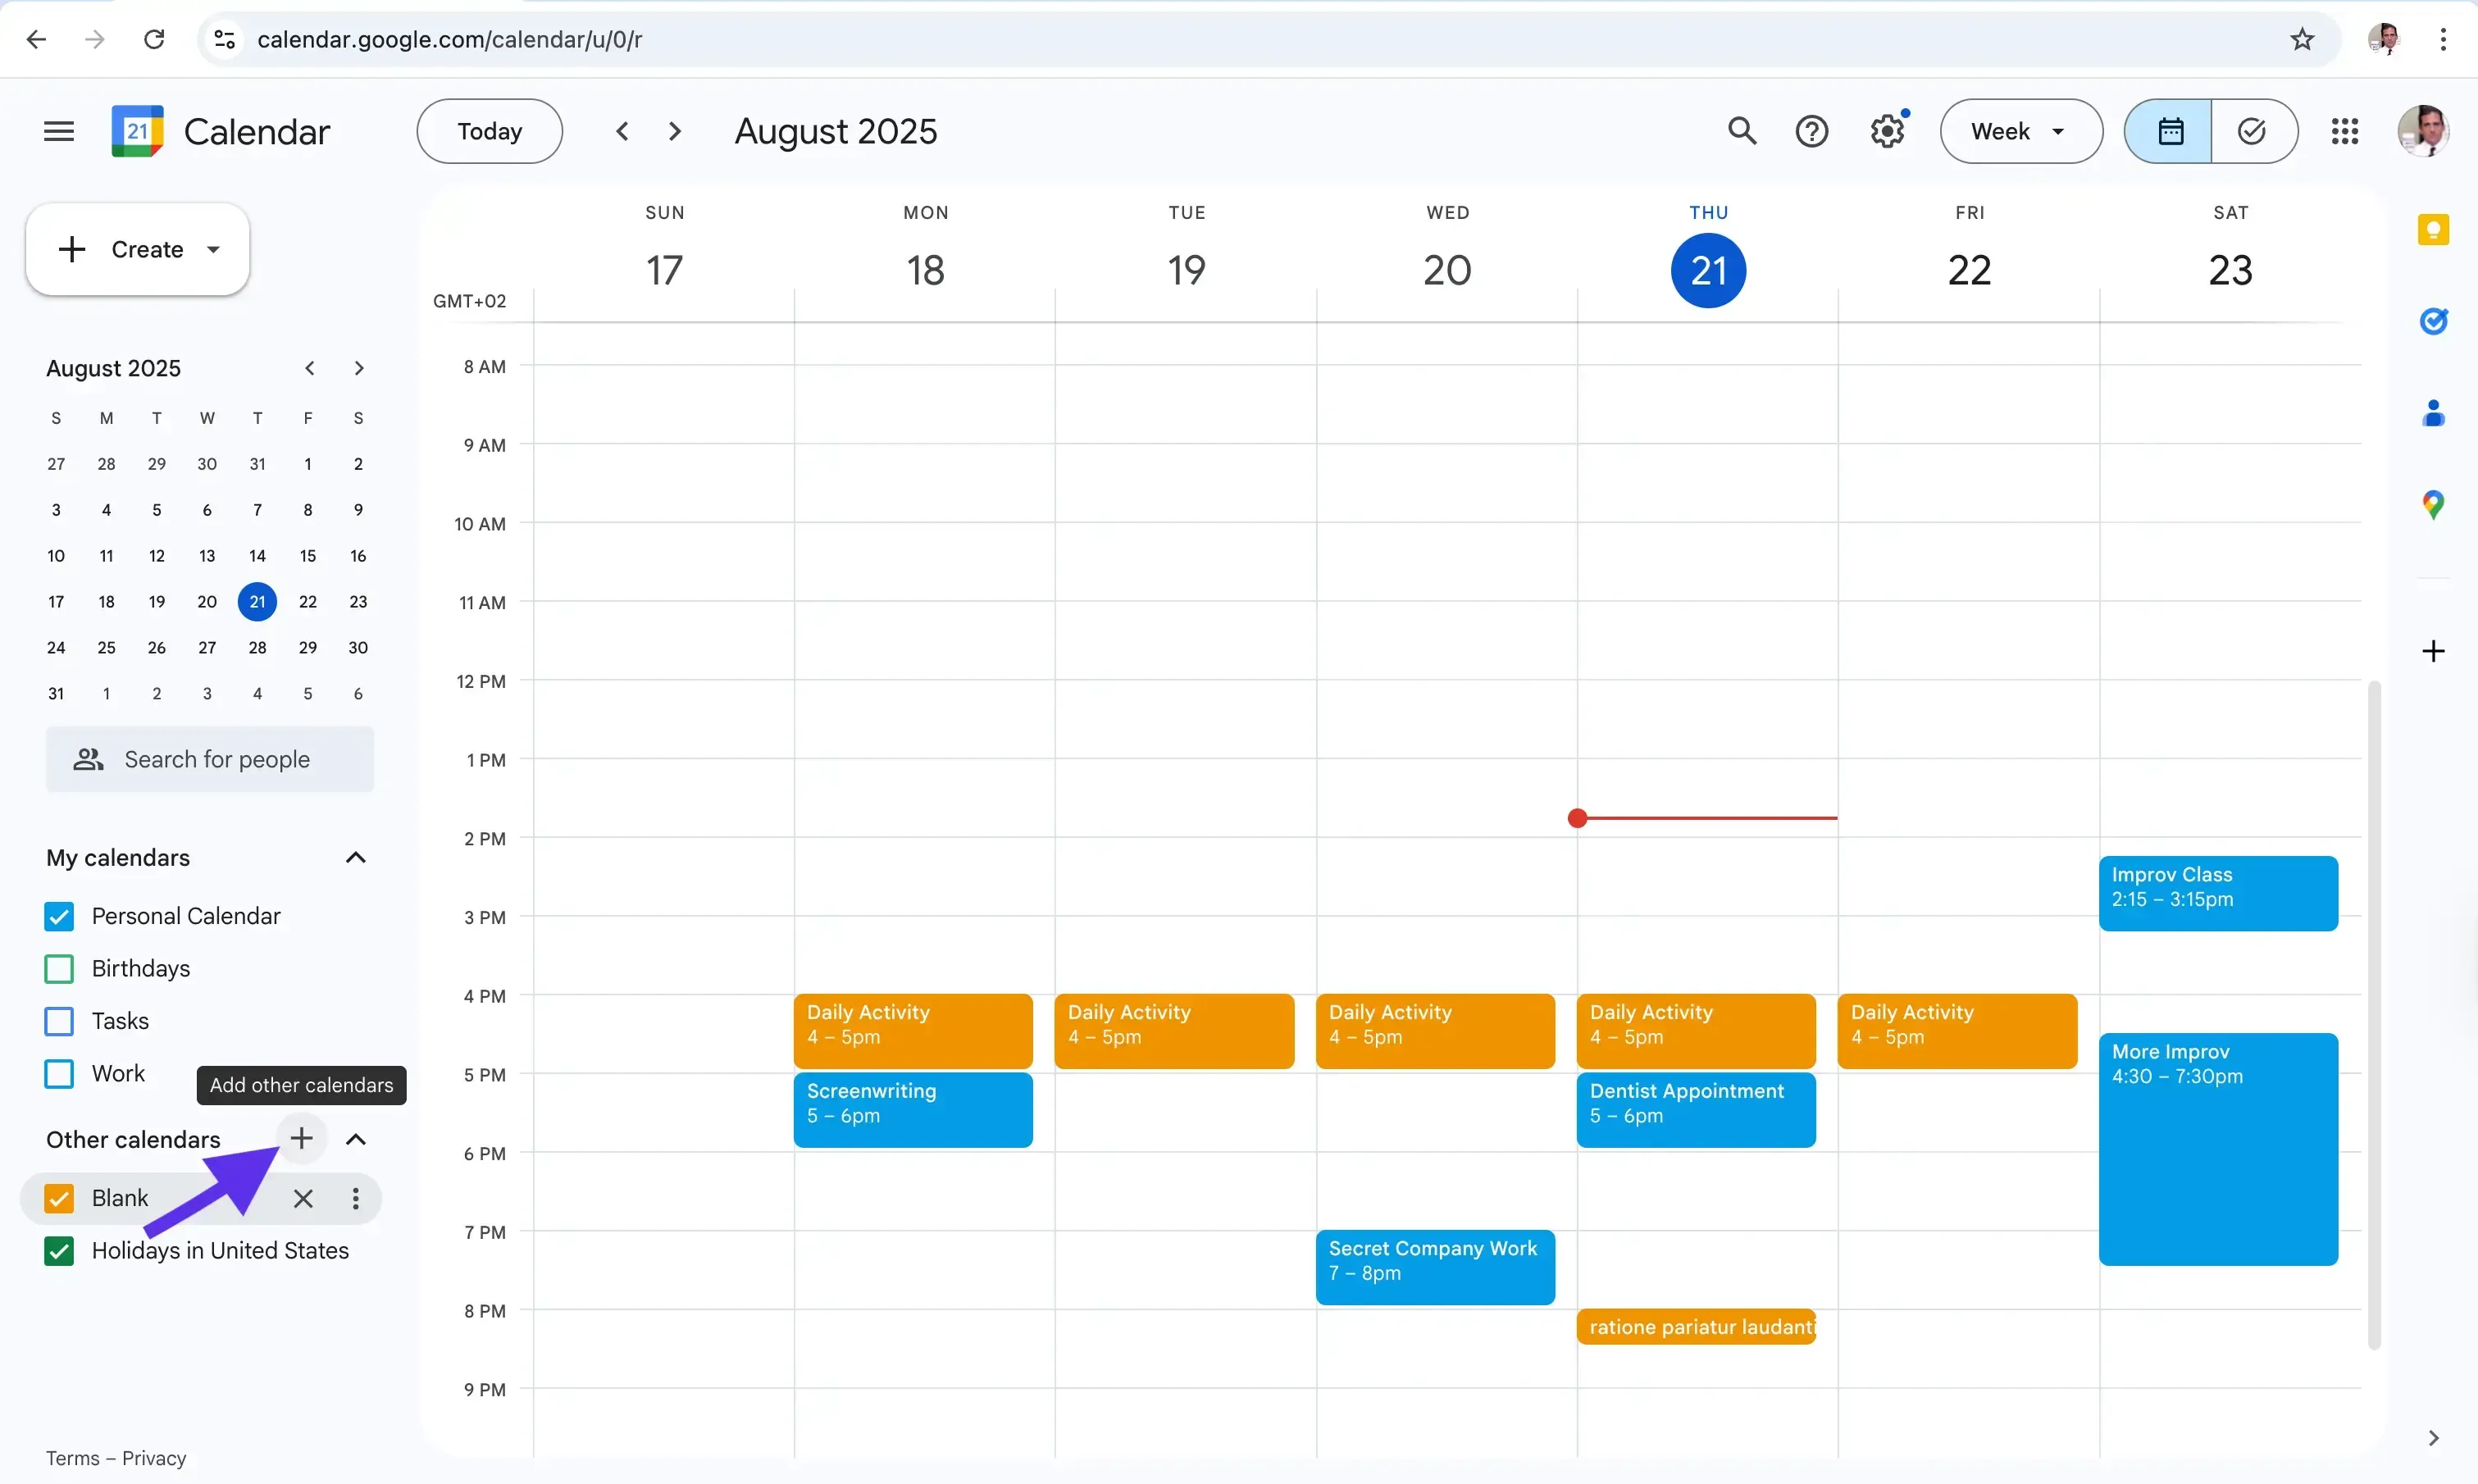Collapse the My calendars section
The width and height of the screenshot is (2478, 1484).
(x=355, y=857)
